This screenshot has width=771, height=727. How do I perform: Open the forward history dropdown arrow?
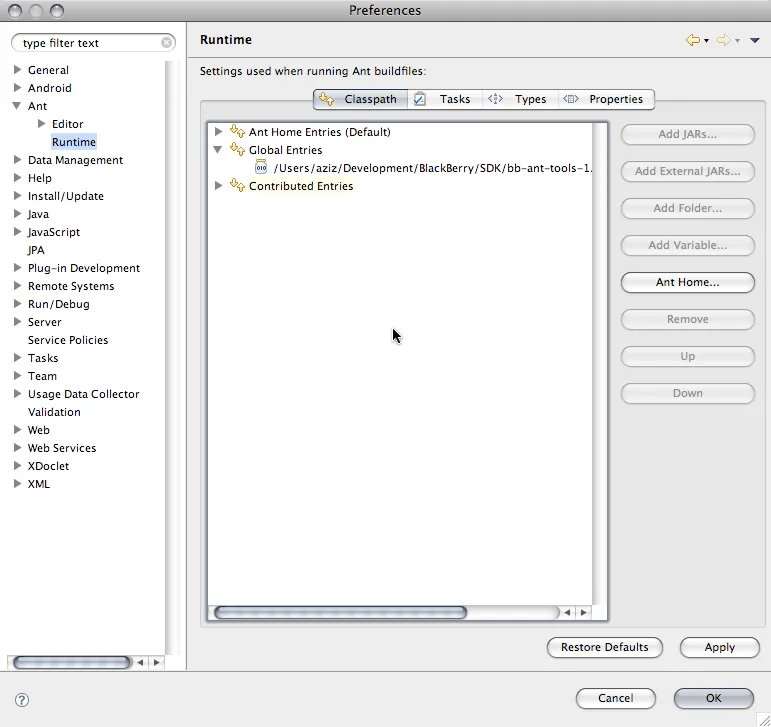(738, 41)
